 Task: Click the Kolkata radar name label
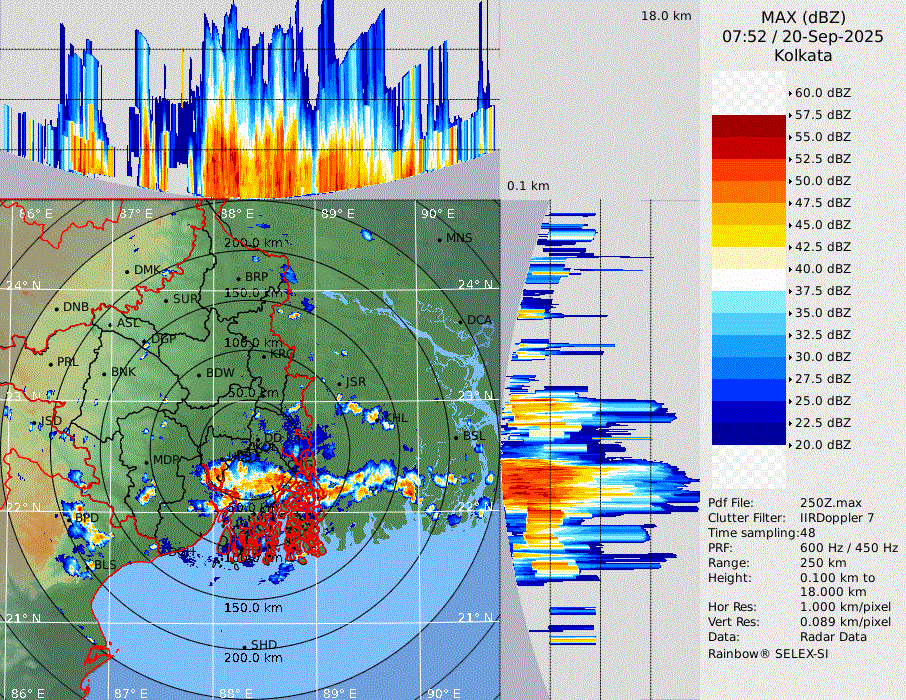(803, 56)
